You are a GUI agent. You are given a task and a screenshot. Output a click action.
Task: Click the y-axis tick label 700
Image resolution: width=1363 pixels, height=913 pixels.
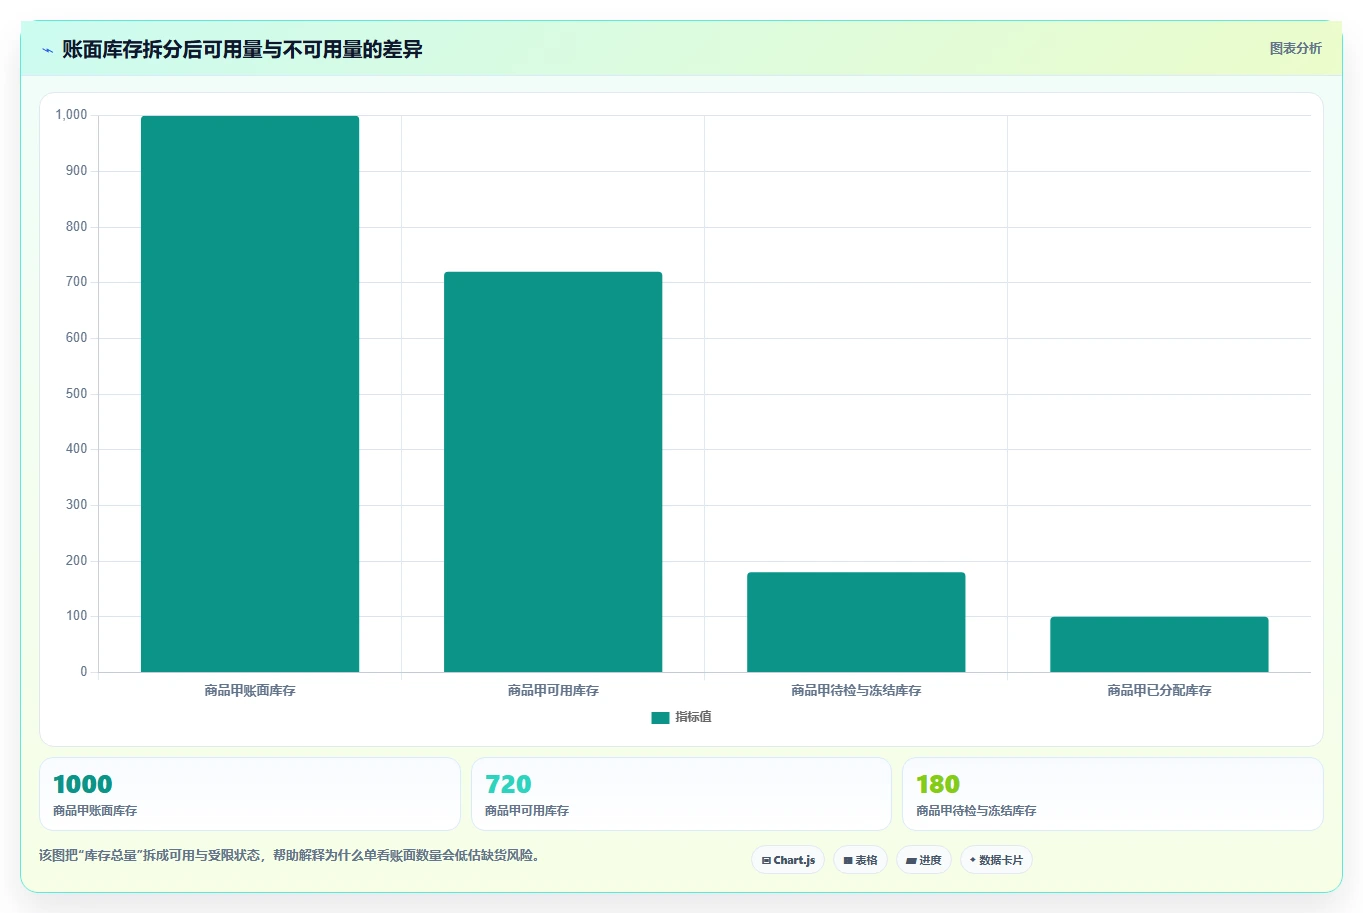point(77,282)
